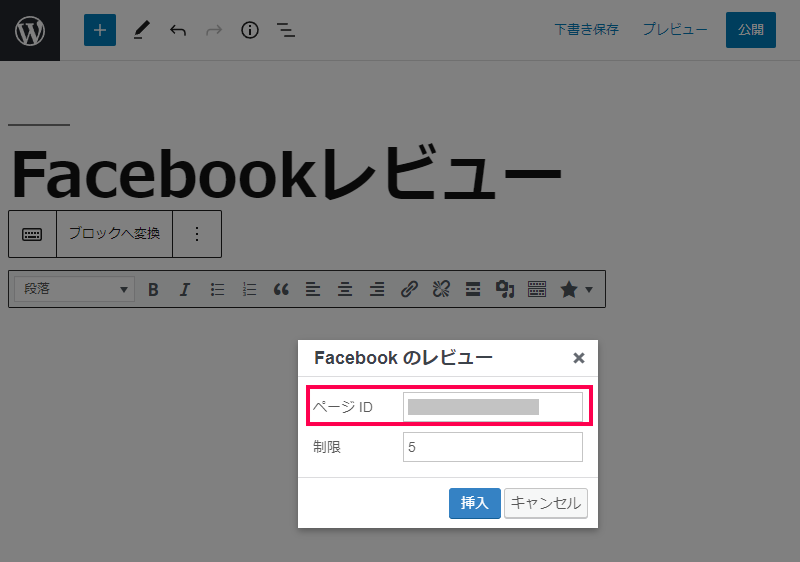Click the add media icon
The image size is (800, 562).
(505, 290)
